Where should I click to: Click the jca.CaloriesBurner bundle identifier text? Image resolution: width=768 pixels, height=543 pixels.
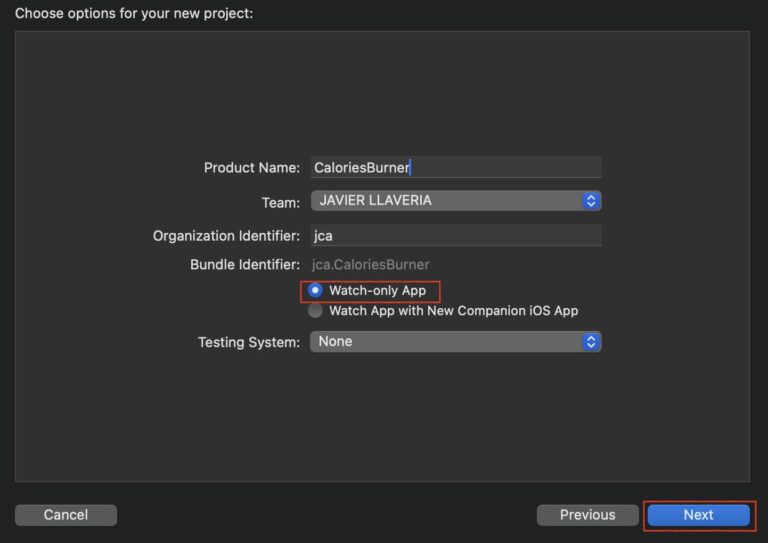(x=371, y=265)
